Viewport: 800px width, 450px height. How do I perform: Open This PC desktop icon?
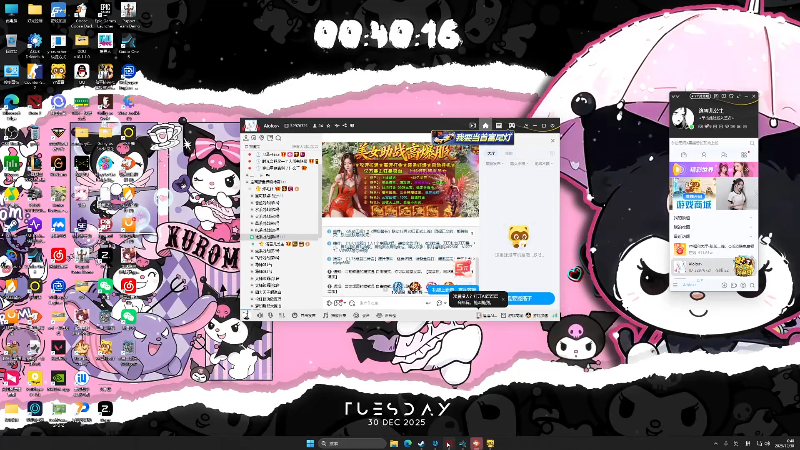[11, 13]
